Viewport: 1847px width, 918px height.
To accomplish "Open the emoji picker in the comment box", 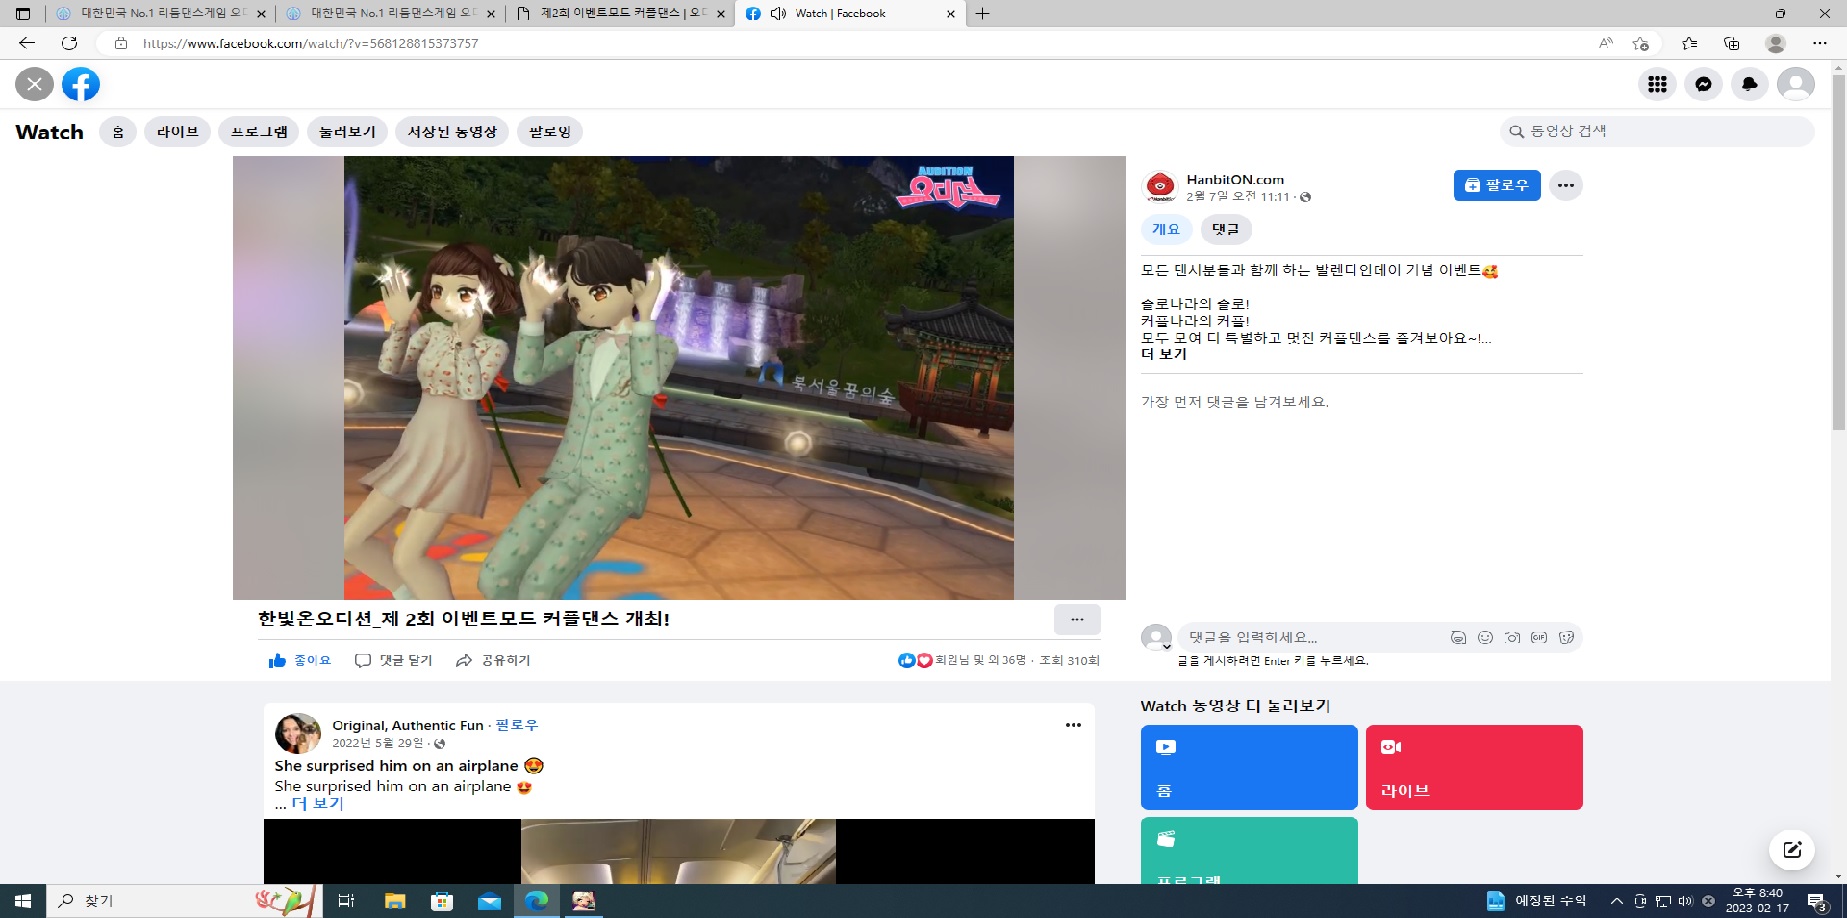I will tap(1485, 637).
